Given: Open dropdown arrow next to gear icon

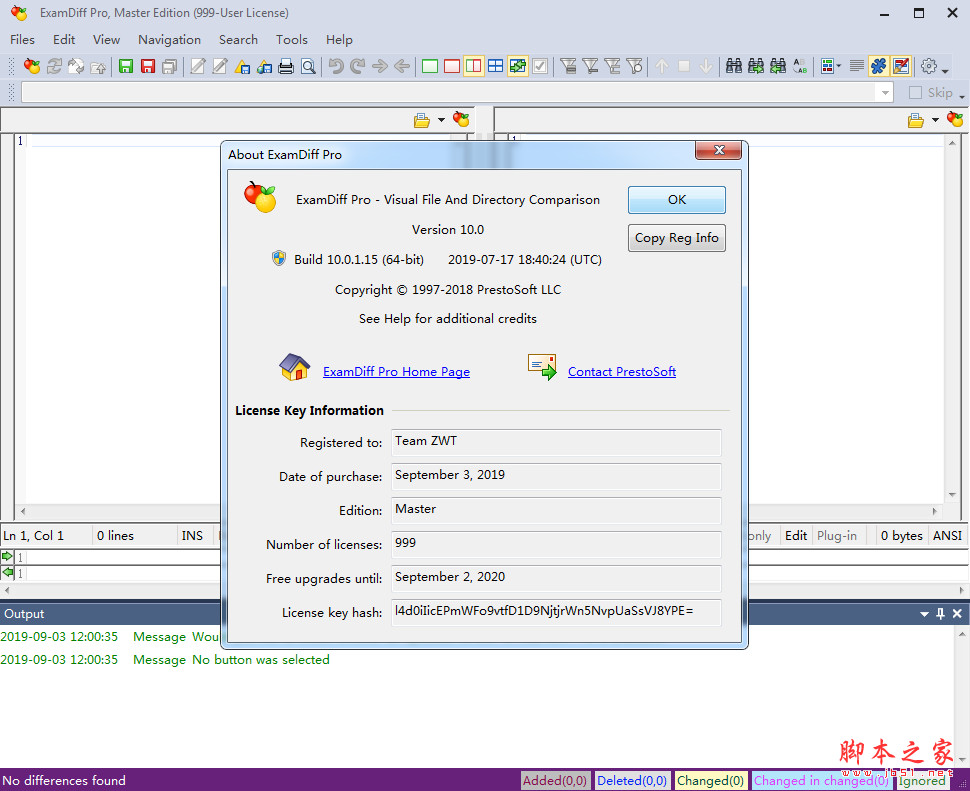Looking at the screenshot, I should point(945,71).
